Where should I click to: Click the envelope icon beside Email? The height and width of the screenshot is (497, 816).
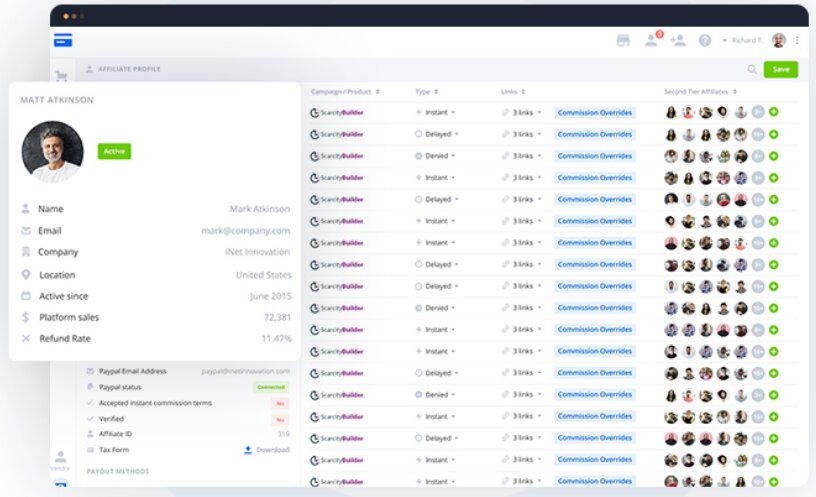(x=26, y=230)
